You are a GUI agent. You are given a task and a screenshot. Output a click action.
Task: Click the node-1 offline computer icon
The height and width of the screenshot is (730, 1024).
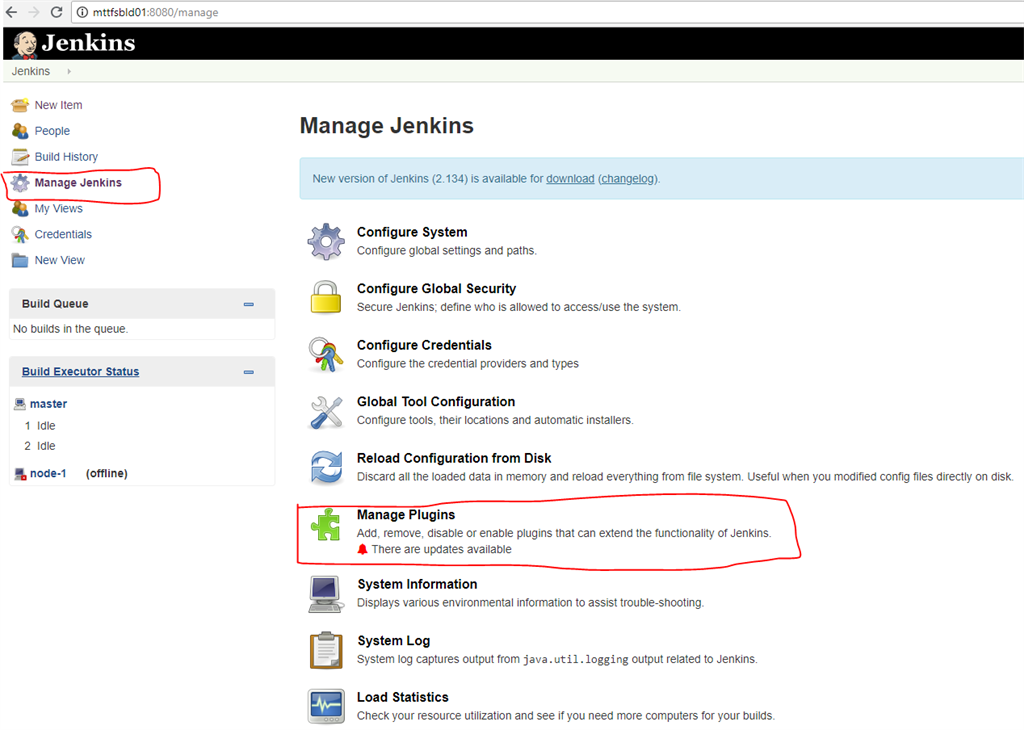pyautogui.click(x=20, y=474)
